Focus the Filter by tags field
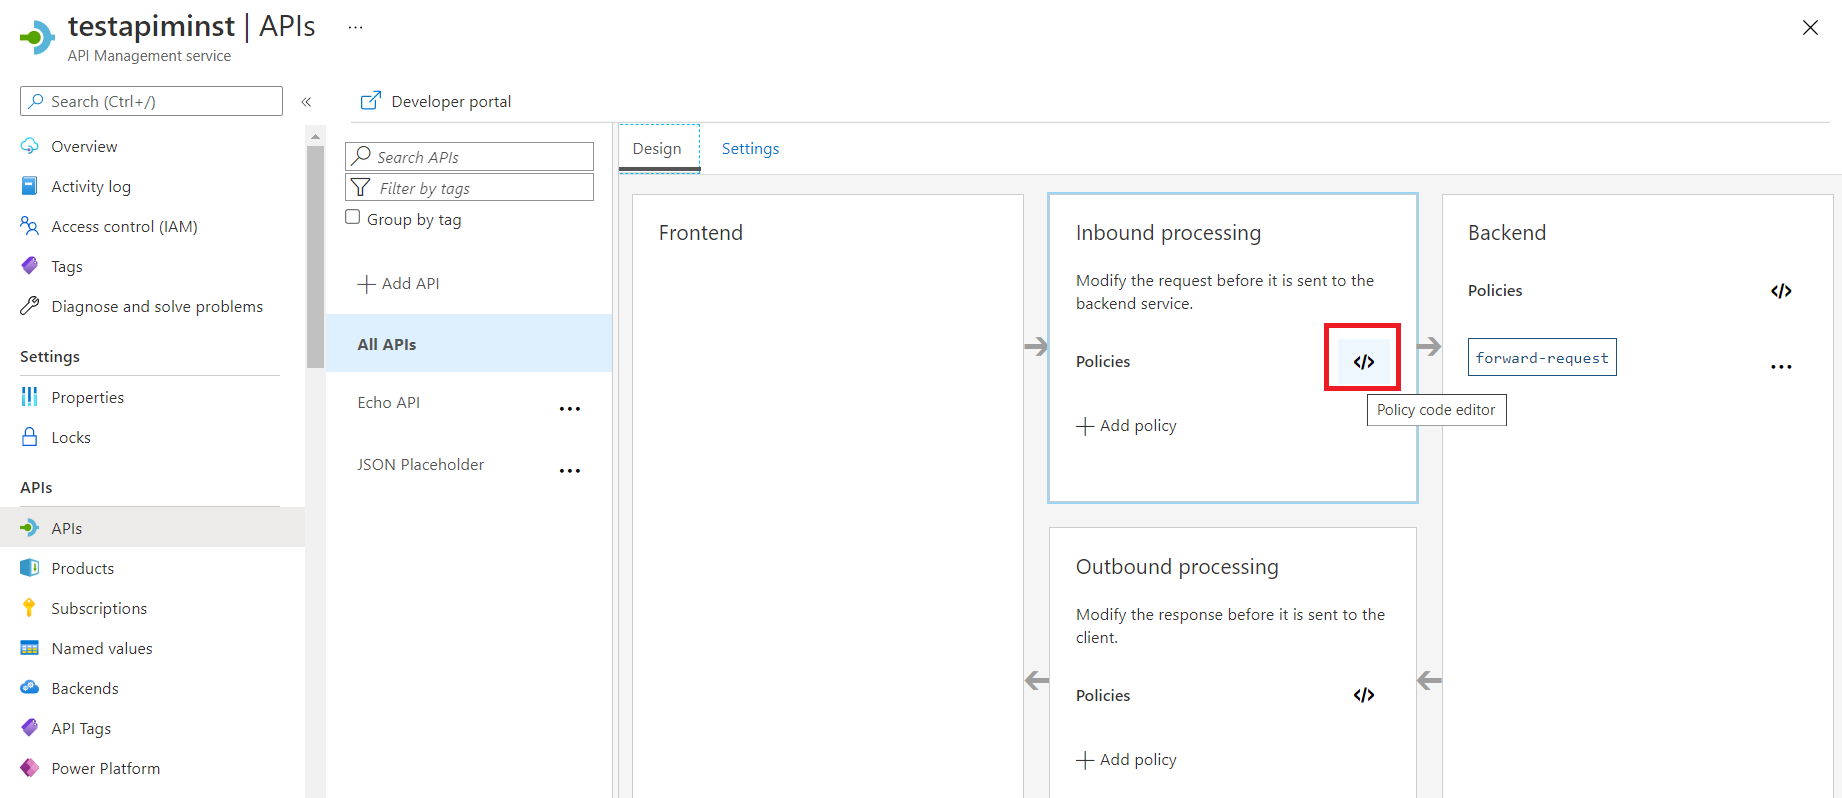Screen dimensions: 1842x798 tap(469, 188)
